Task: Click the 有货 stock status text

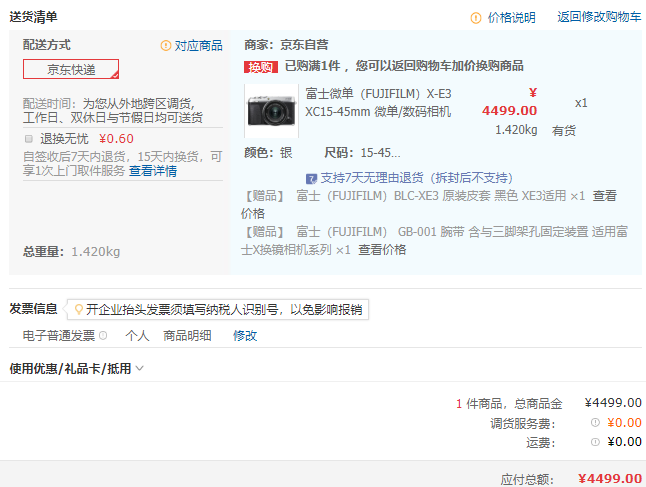Action: coord(564,131)
